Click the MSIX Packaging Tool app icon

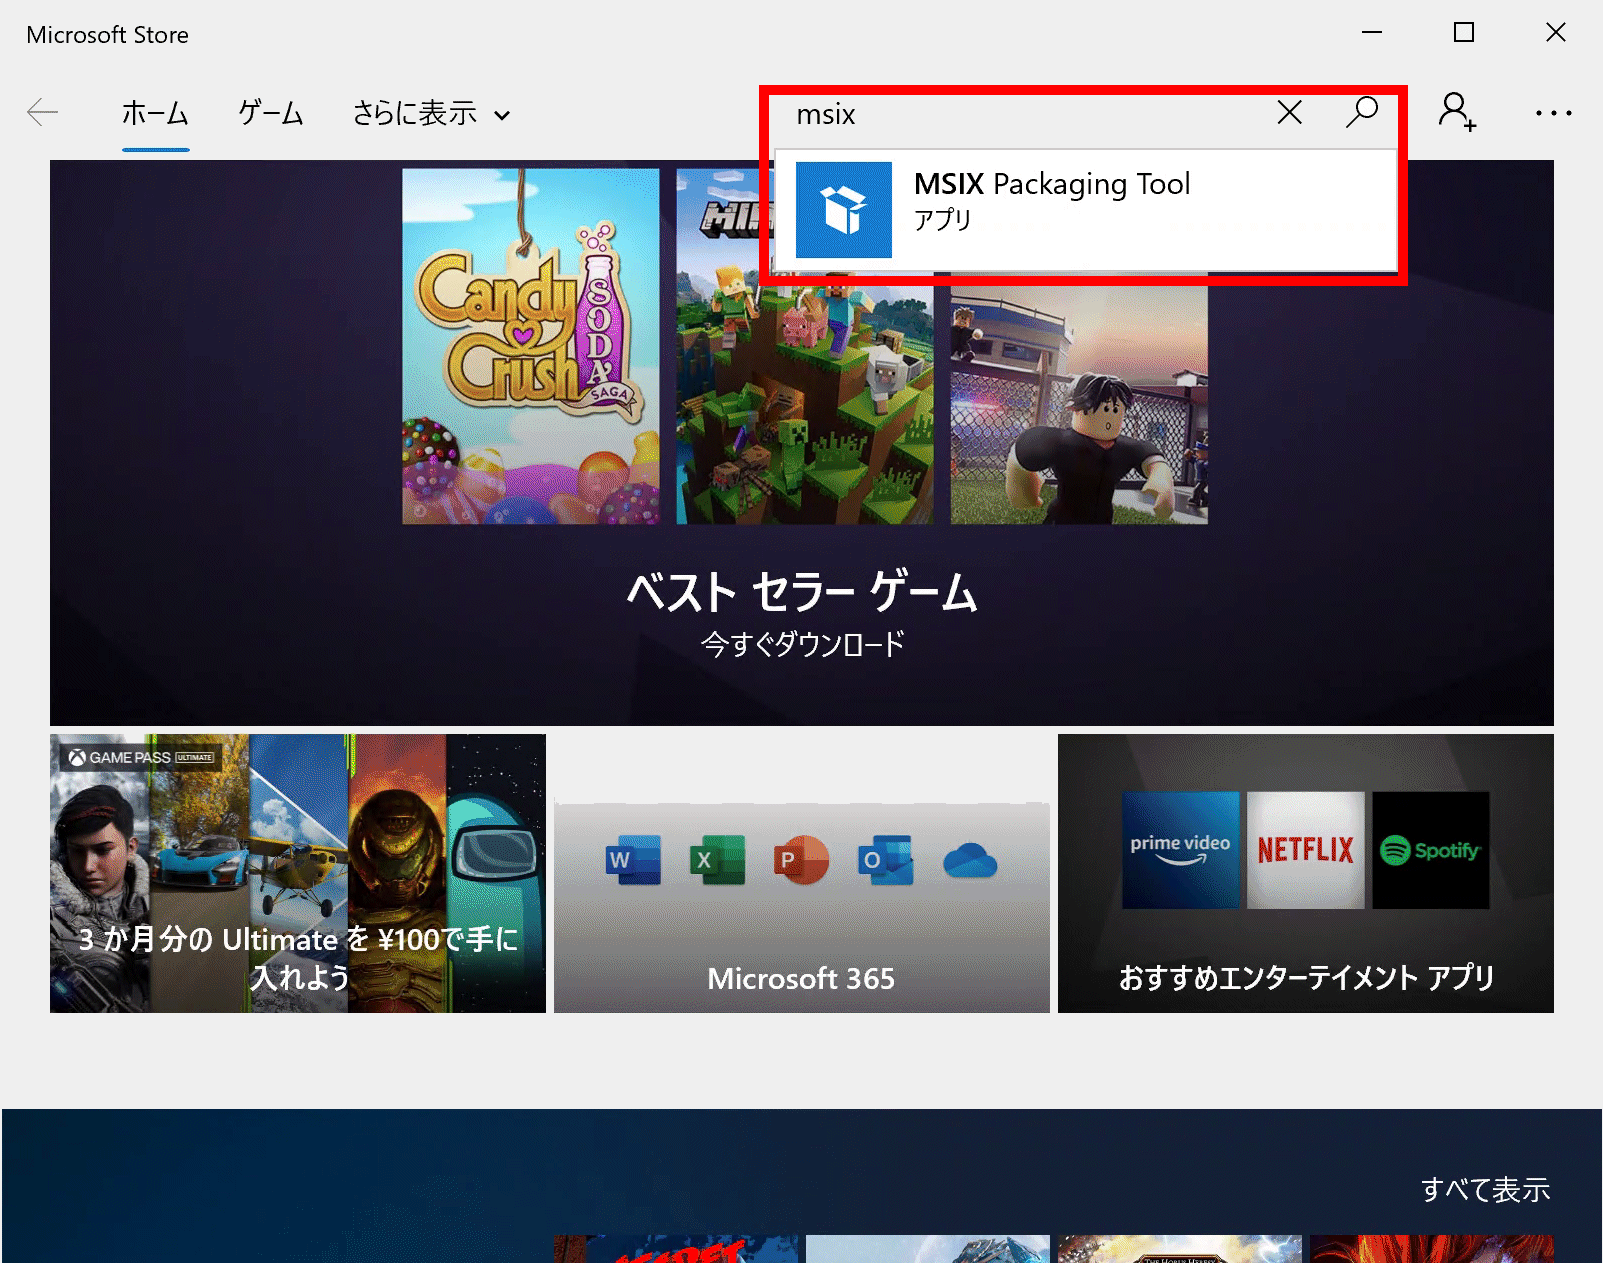(x=843, y=210)
